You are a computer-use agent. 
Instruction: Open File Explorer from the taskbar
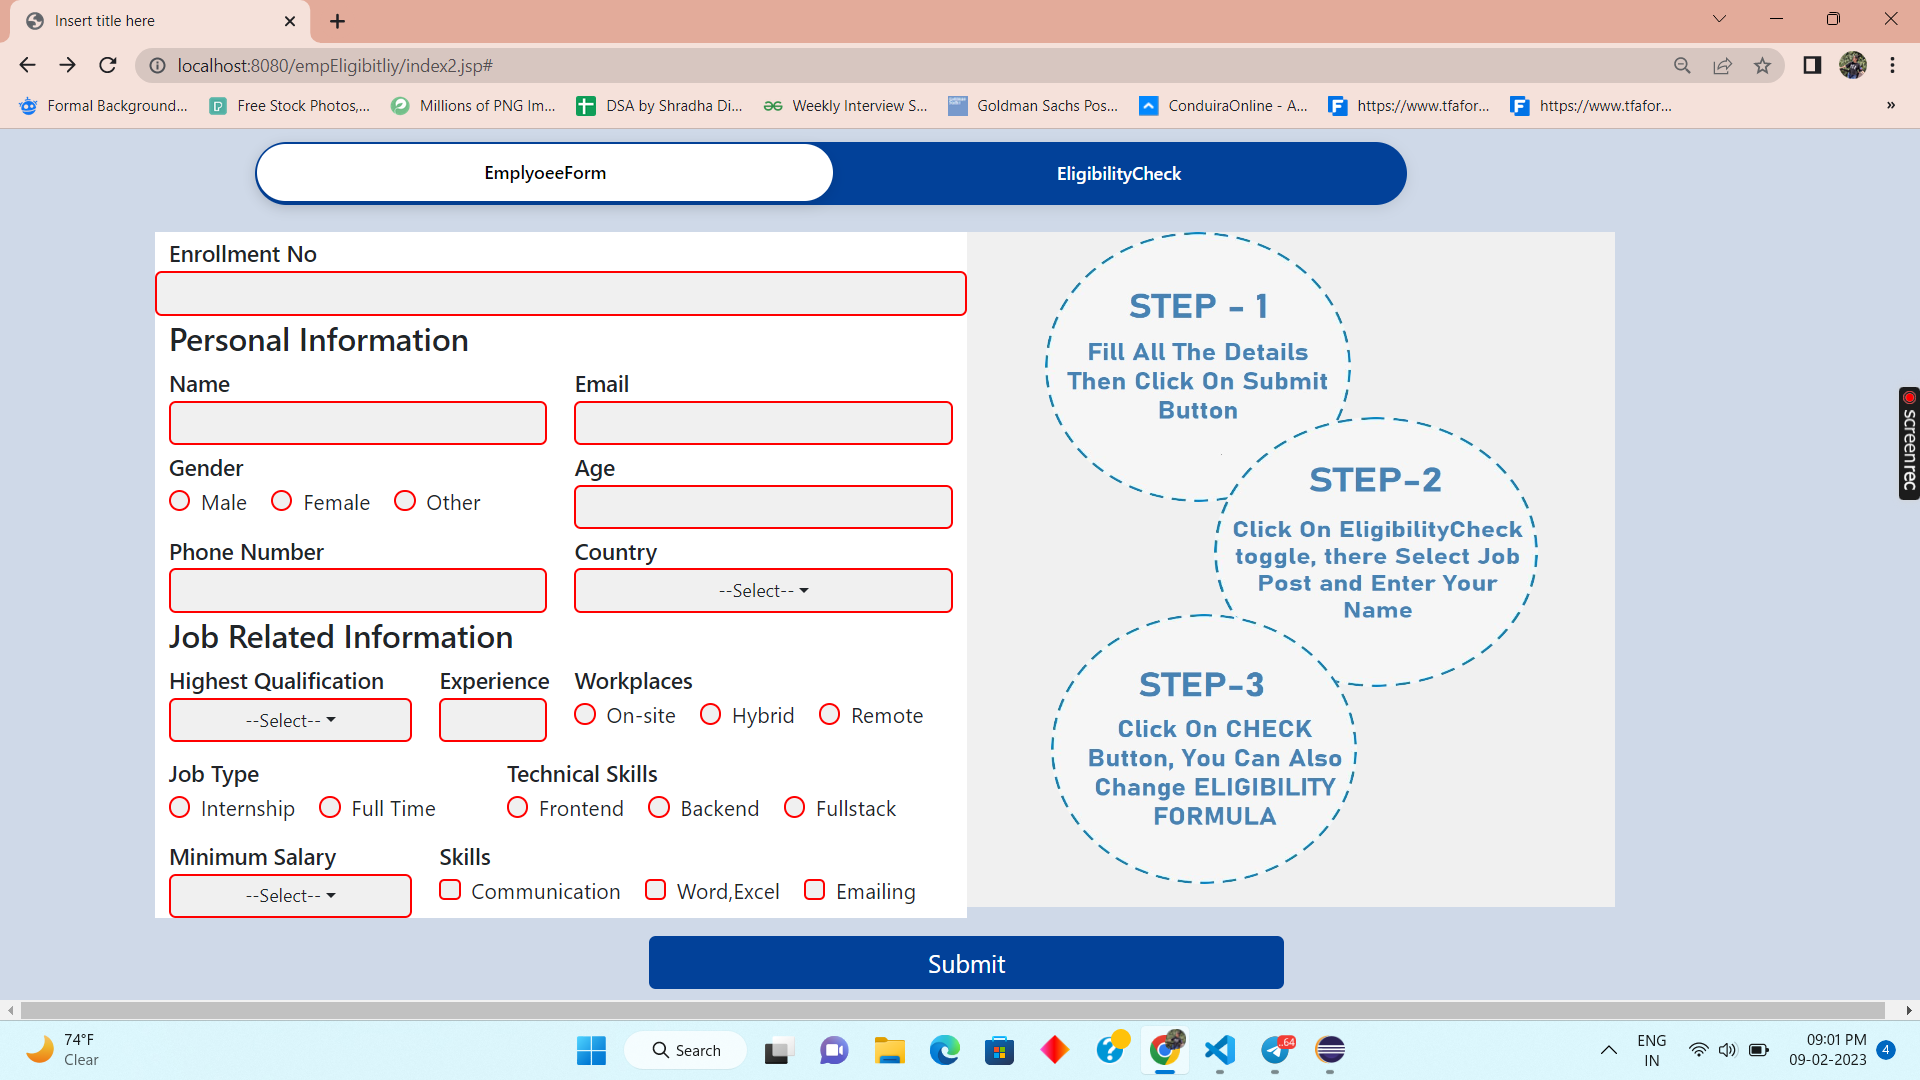coord(889,1050)
